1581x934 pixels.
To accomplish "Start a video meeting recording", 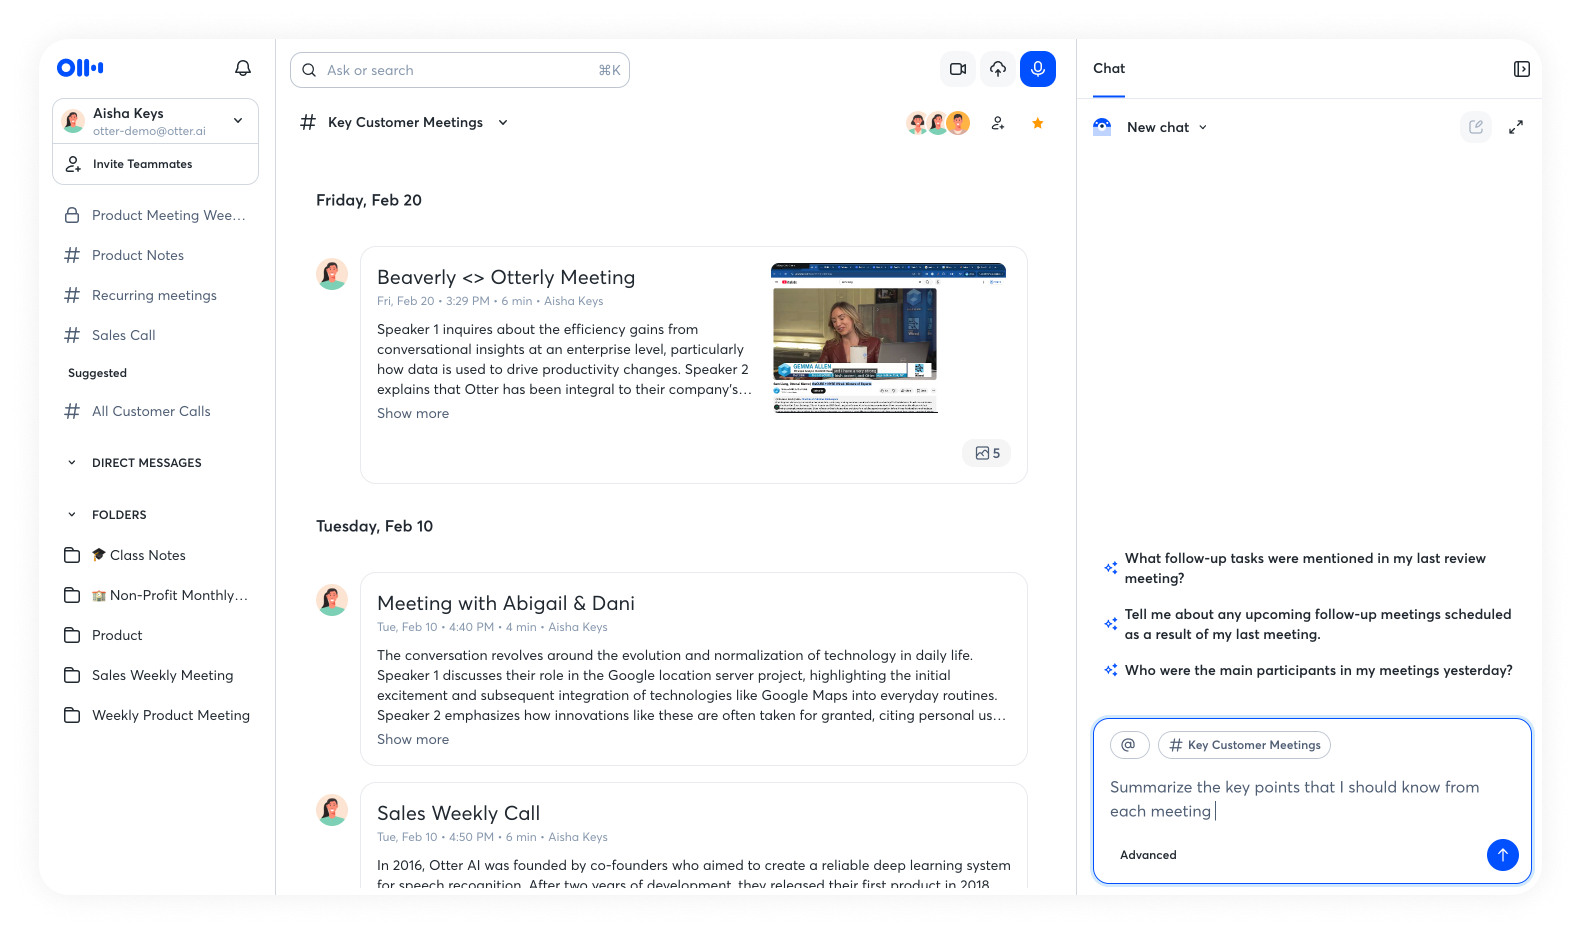I will (x=958, y=69).
